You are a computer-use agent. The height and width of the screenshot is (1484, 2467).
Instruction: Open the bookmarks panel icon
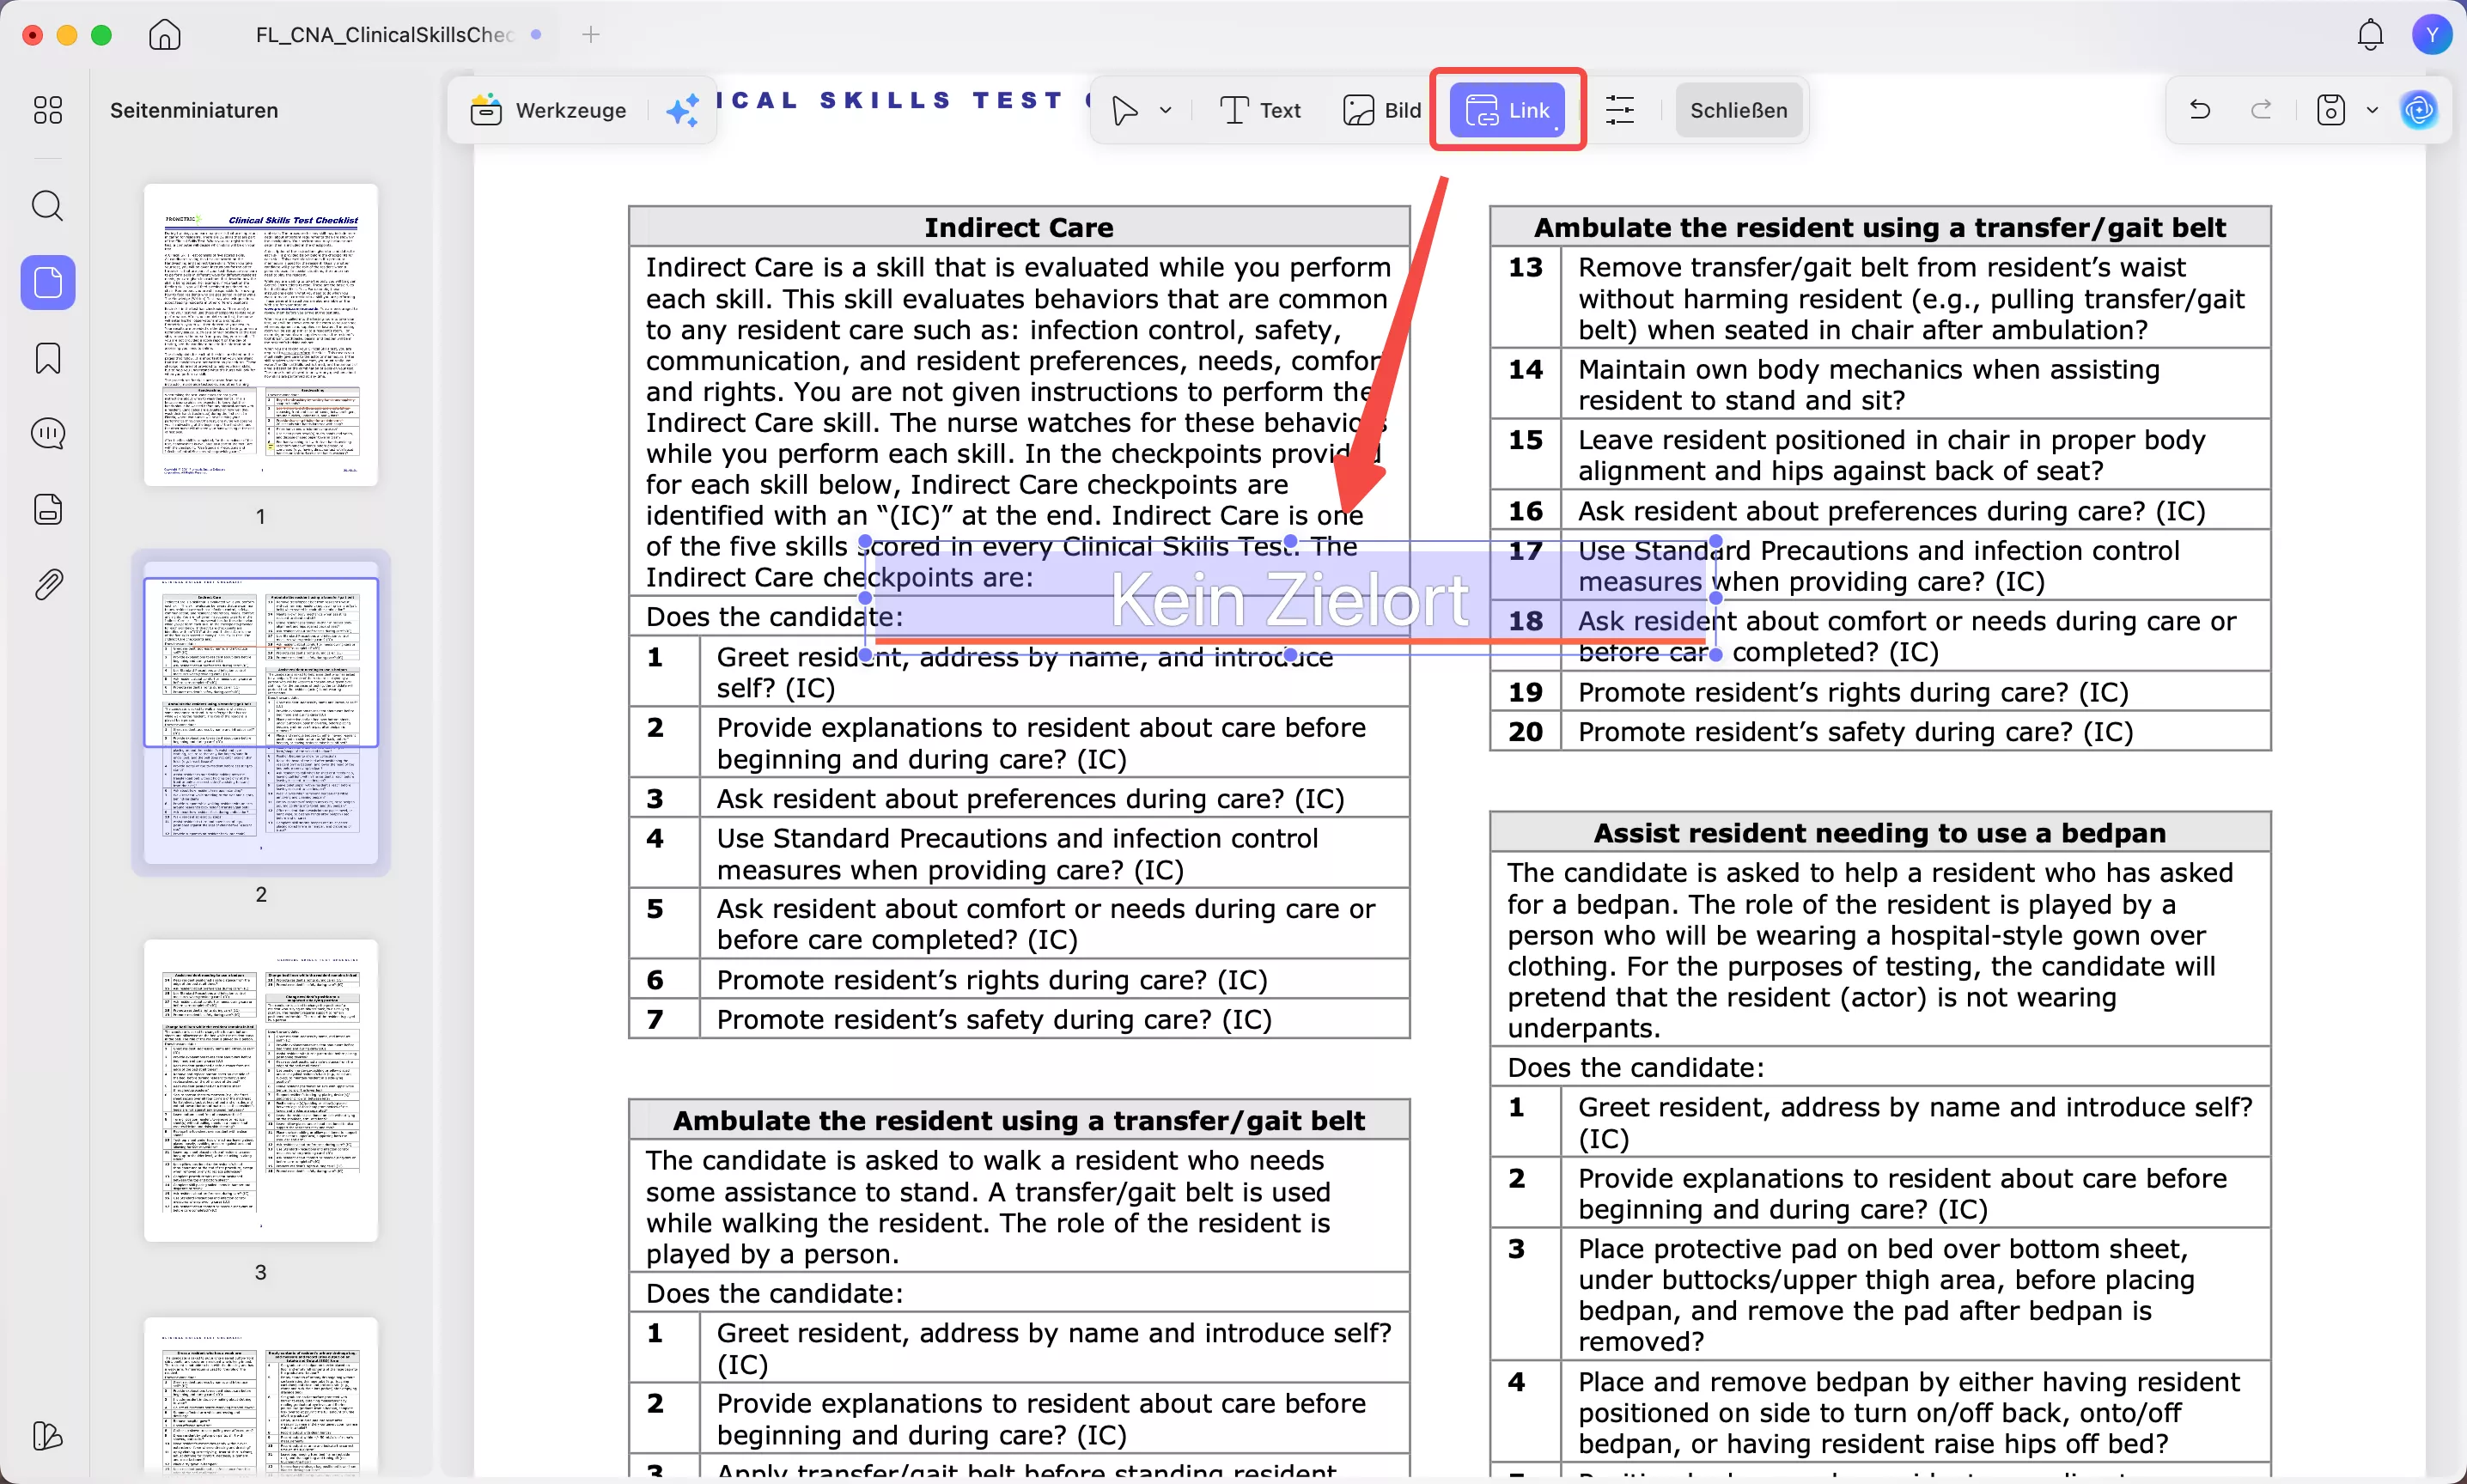tap(48, 358)
